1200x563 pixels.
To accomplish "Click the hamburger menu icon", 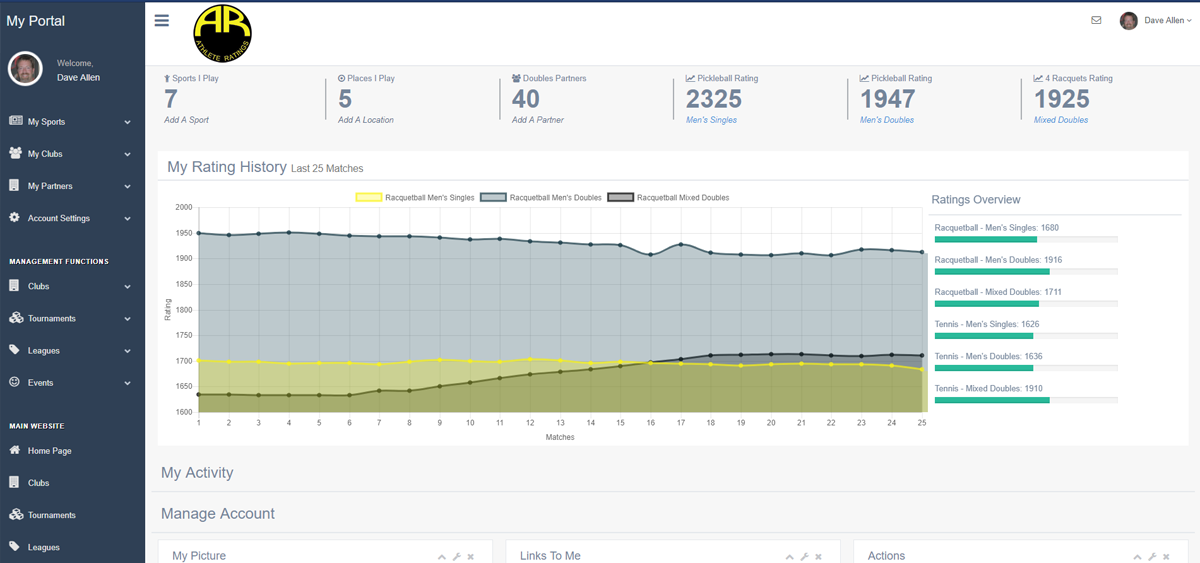I will (162, 21).
